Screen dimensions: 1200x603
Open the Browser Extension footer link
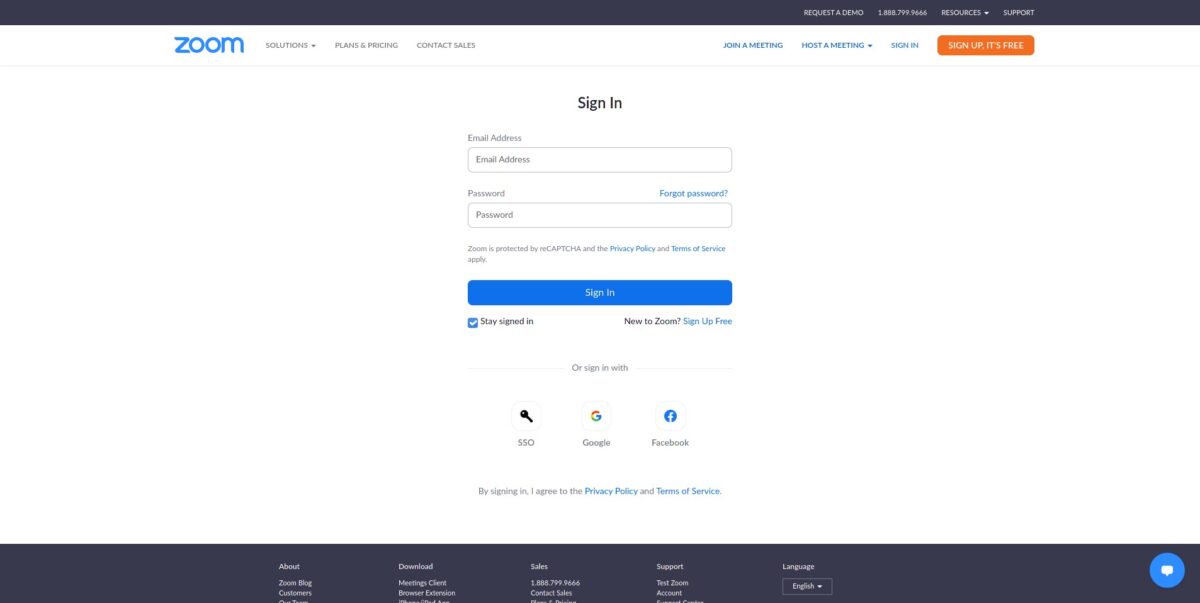click(x=426, y=593)
